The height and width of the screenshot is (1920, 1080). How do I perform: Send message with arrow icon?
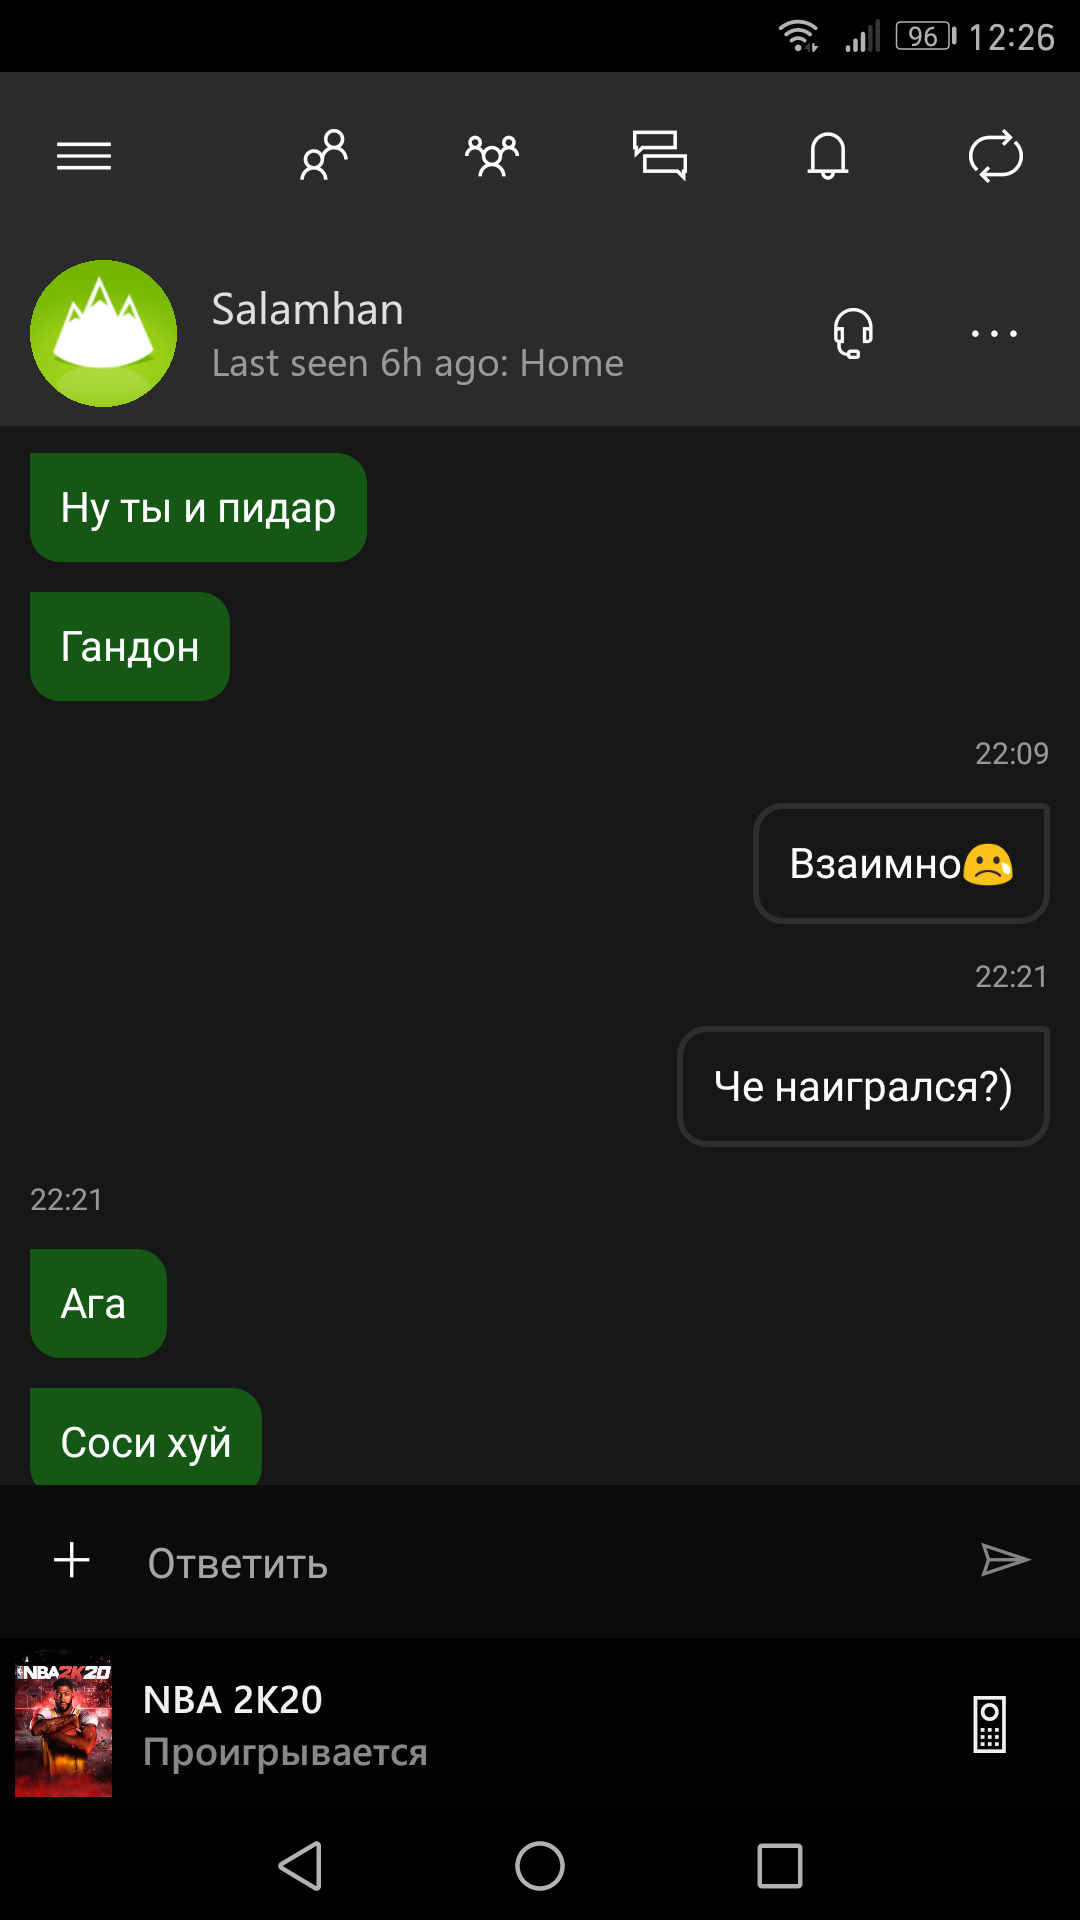[x=1006, y=1560]
